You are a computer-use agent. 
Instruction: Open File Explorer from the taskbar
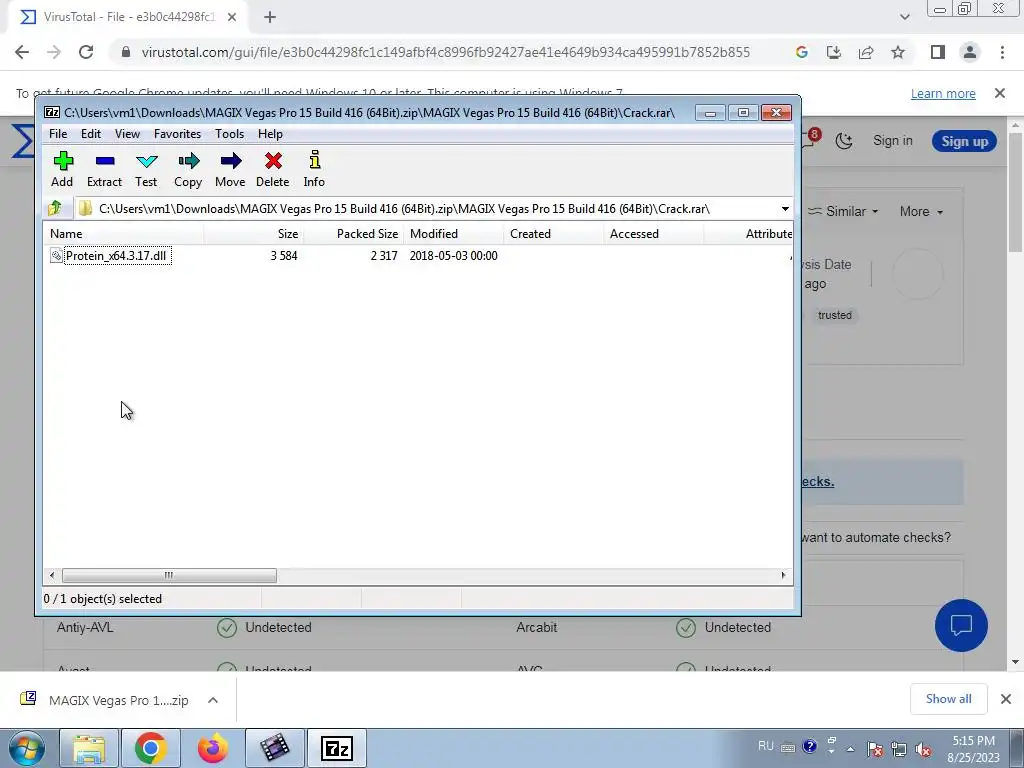pos(89,748)
